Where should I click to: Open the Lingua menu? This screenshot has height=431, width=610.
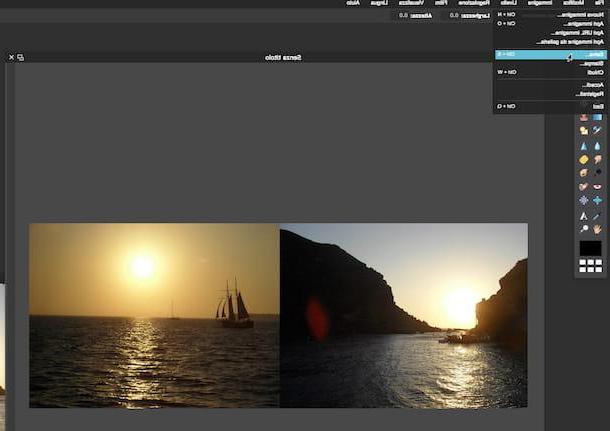pyautogui.click(x=377, y=3)
